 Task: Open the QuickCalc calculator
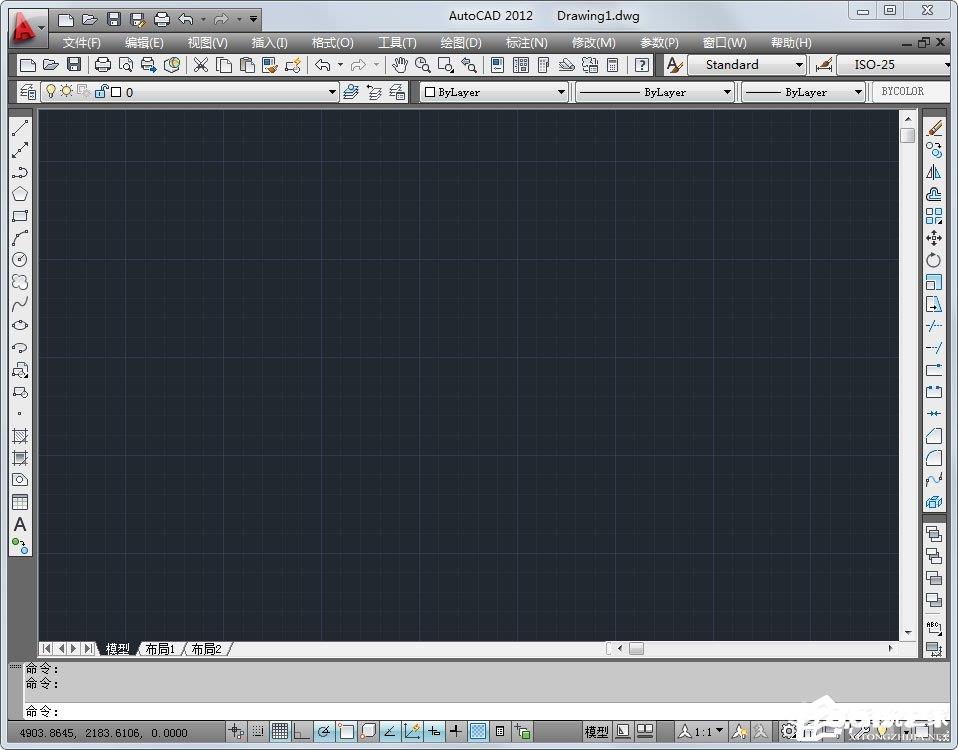pyautogui.click(x=613, y=65)
